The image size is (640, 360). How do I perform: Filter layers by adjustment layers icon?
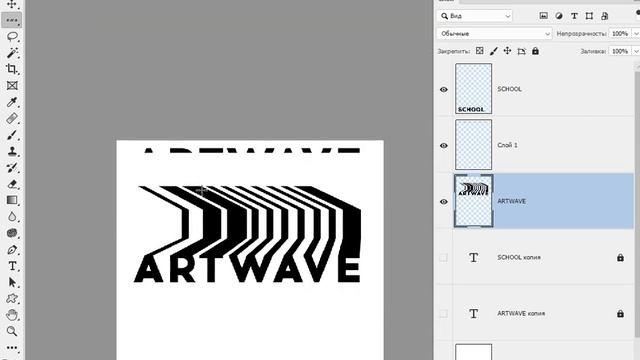[x=559, y=16]
